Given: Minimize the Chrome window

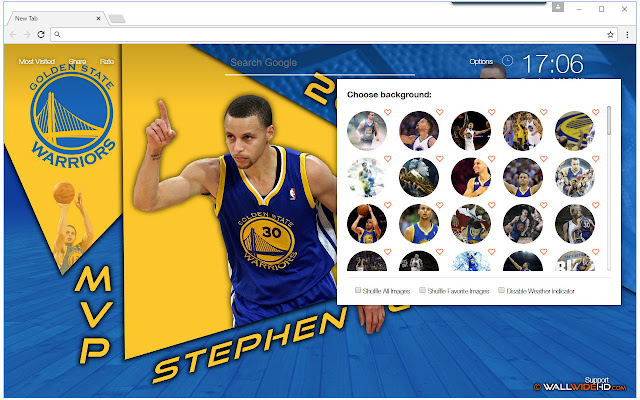Looking at the screenshot, I should coord(579,9).
